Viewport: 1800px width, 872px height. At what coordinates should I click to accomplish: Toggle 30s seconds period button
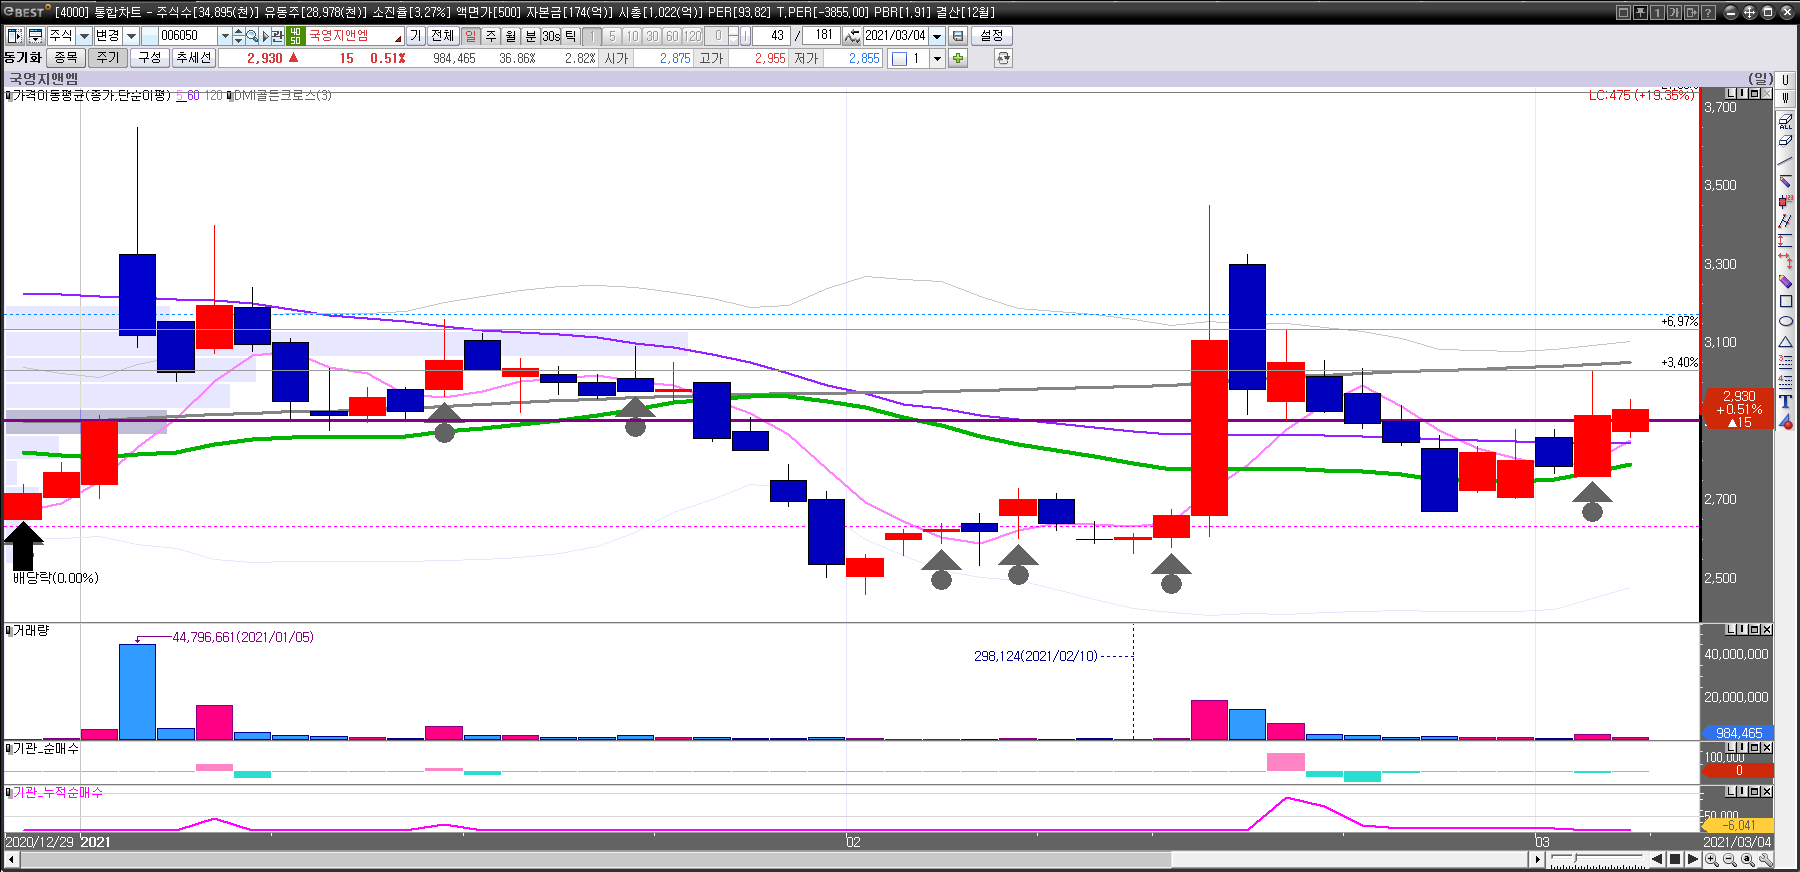[551, 36]
